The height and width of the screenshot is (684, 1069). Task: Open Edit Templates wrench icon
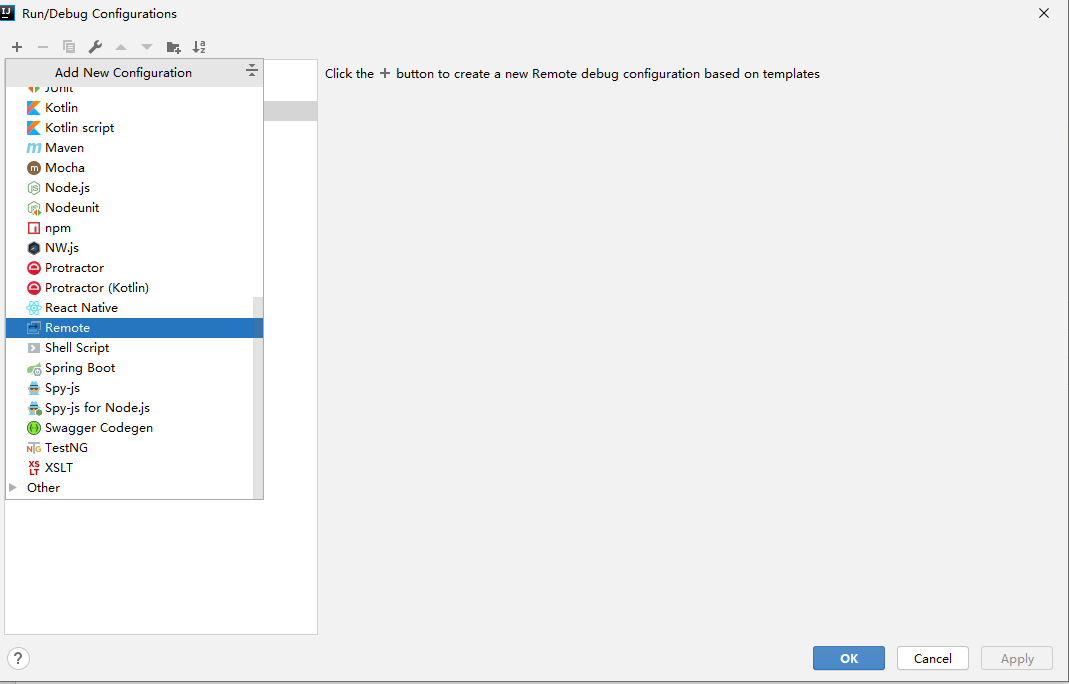click(x=95, y=47)
